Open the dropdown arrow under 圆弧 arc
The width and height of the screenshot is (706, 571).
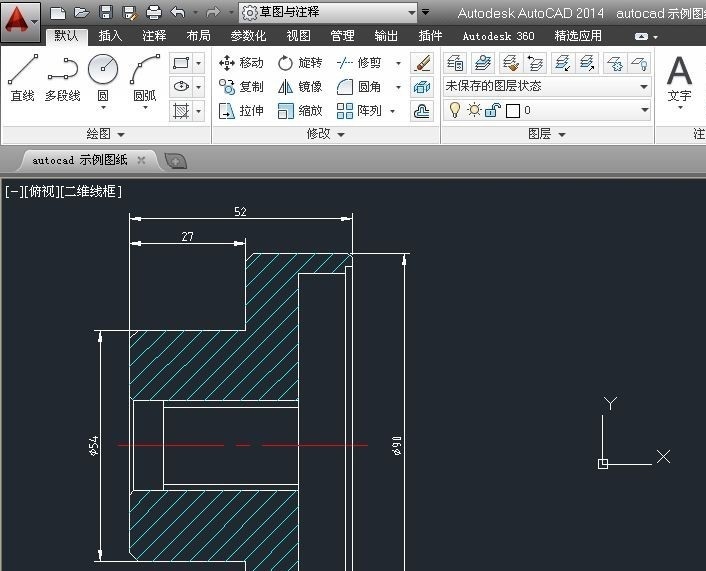[145, 108]
